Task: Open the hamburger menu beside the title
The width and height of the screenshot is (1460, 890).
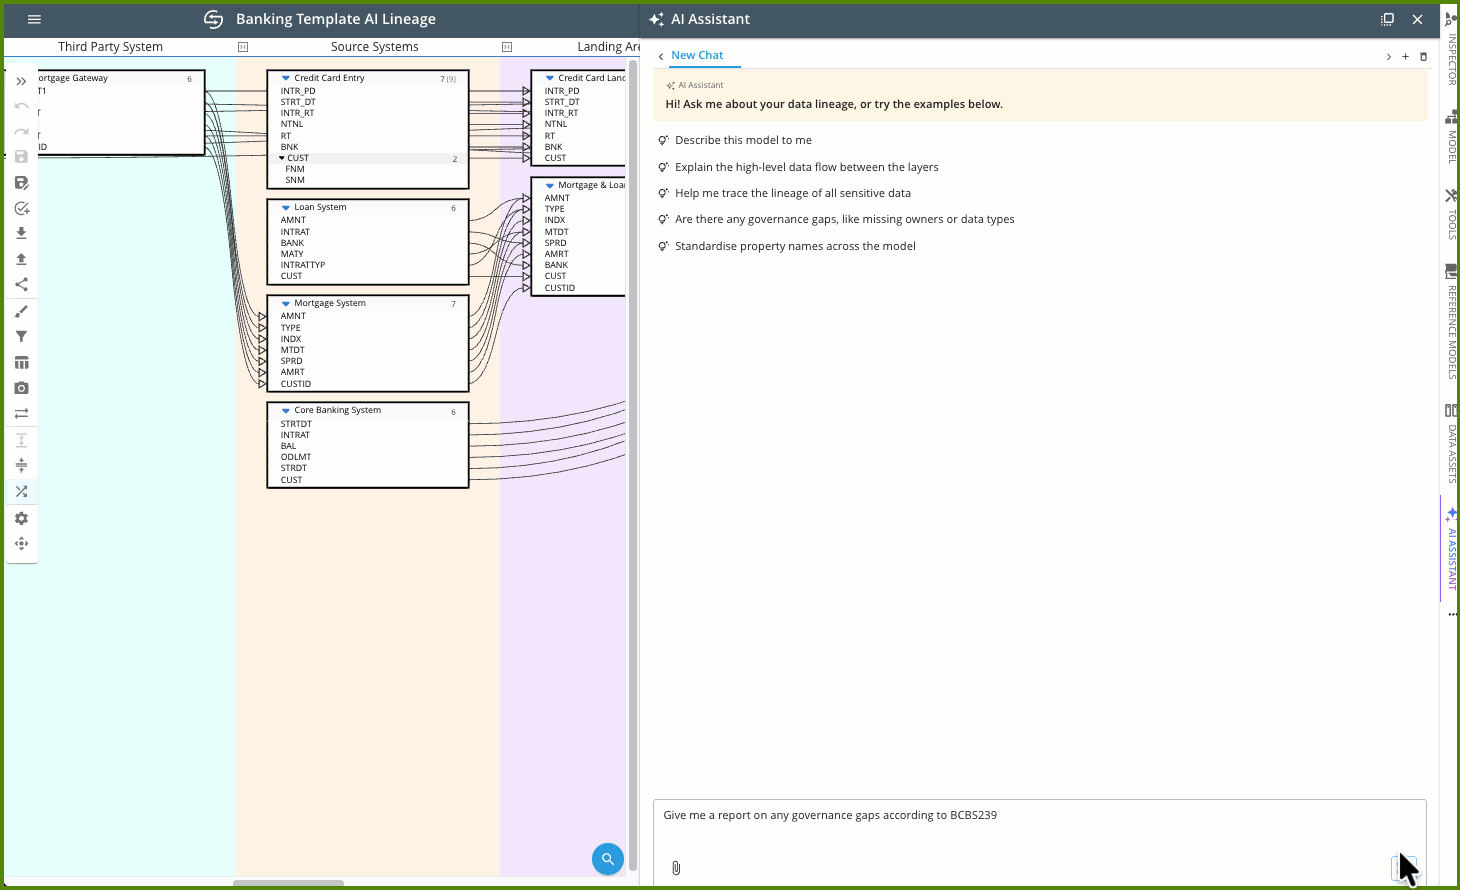Action: [x=34, y=19]
